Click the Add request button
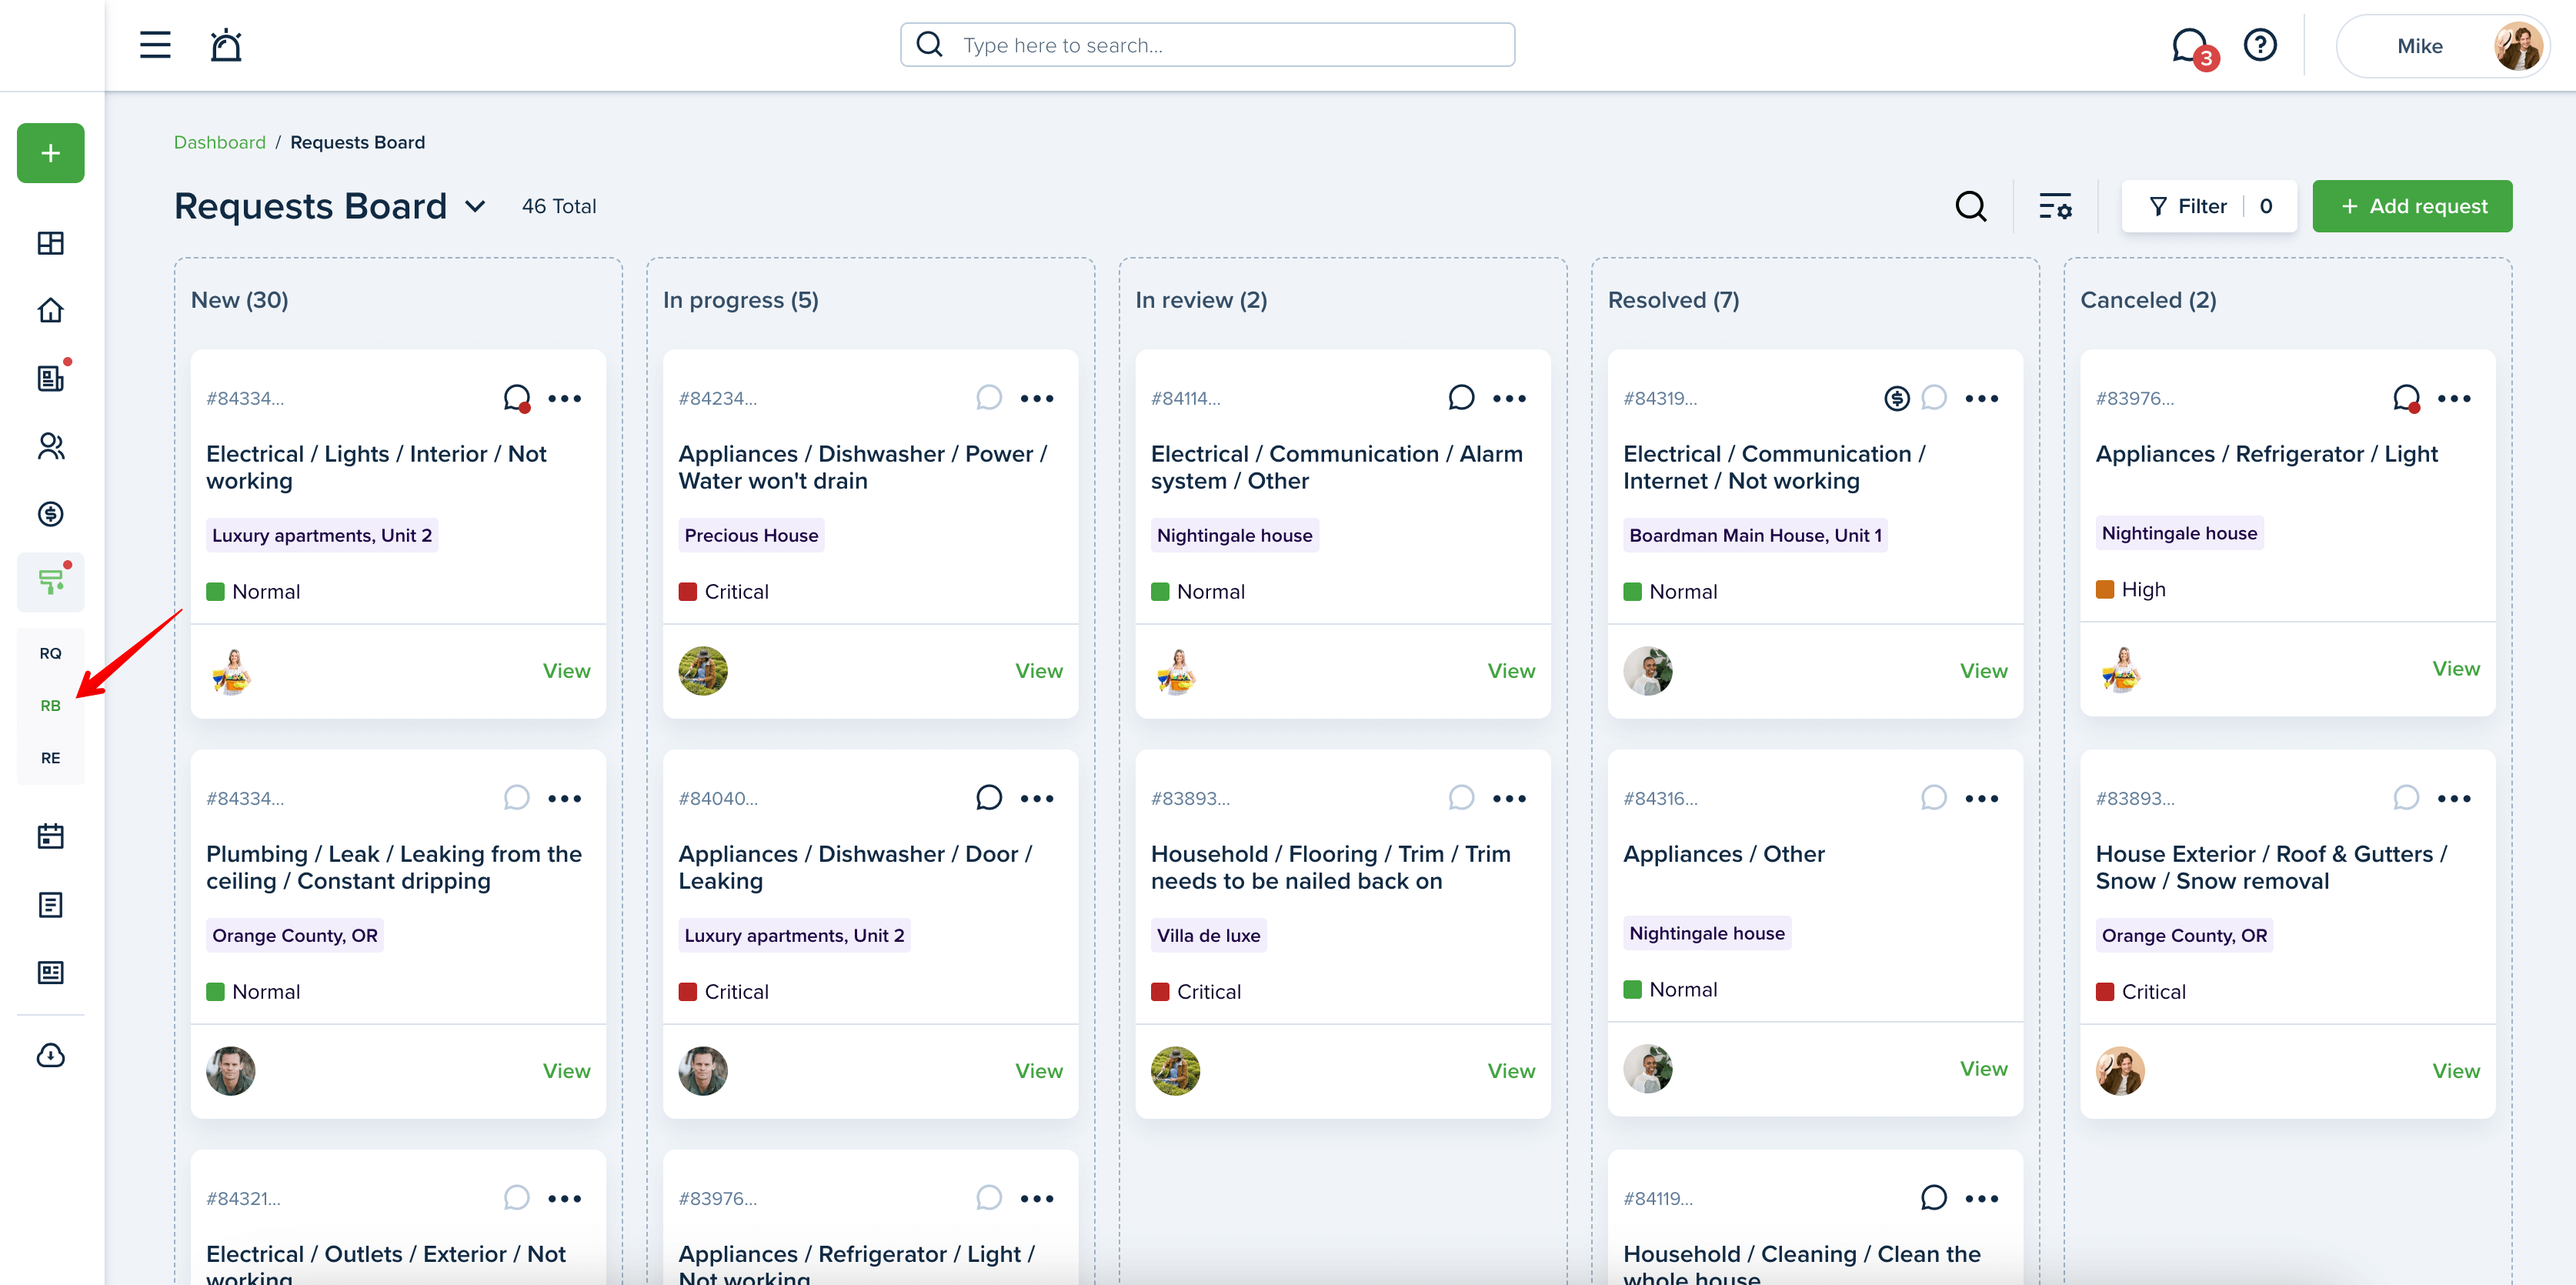Viewport: 2576px width, 1285px height. point(2412,206)
